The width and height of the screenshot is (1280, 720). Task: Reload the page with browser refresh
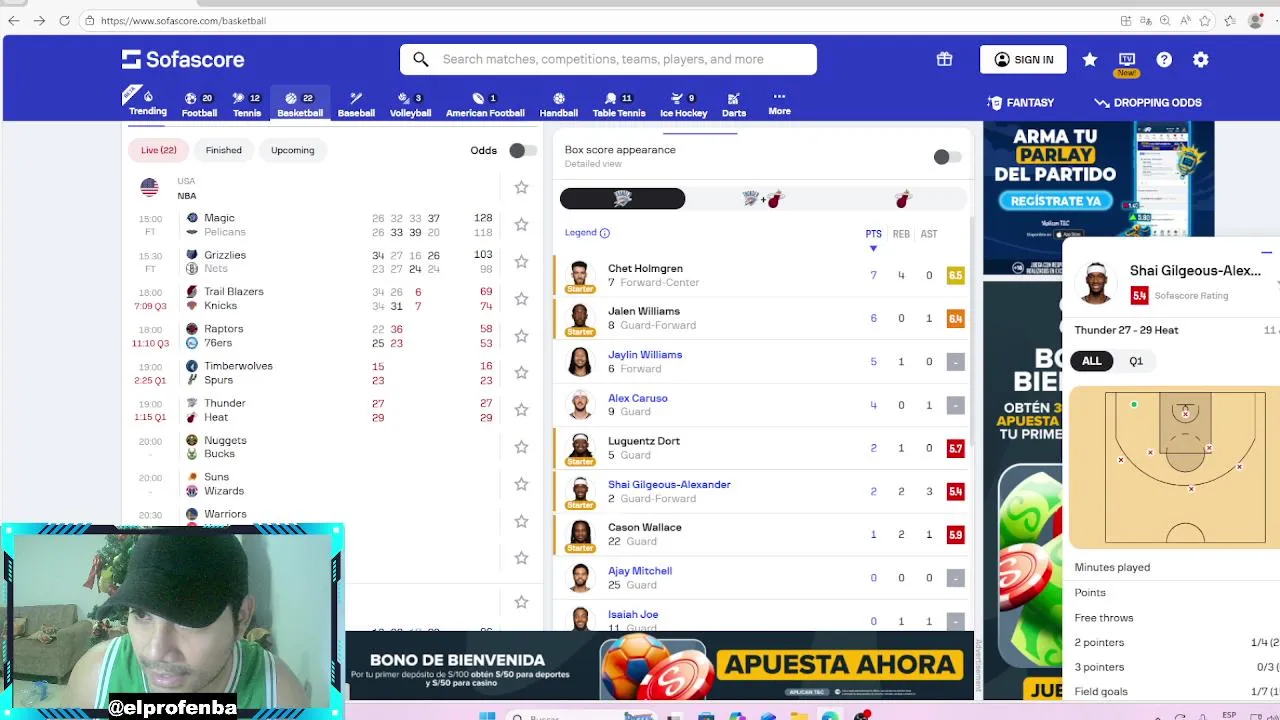point(64,20)
